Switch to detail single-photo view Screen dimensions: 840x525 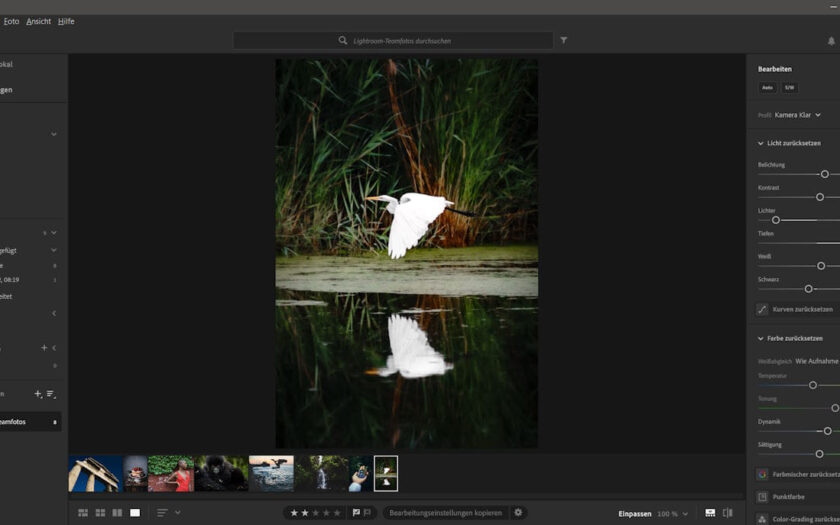pos(135,513)
